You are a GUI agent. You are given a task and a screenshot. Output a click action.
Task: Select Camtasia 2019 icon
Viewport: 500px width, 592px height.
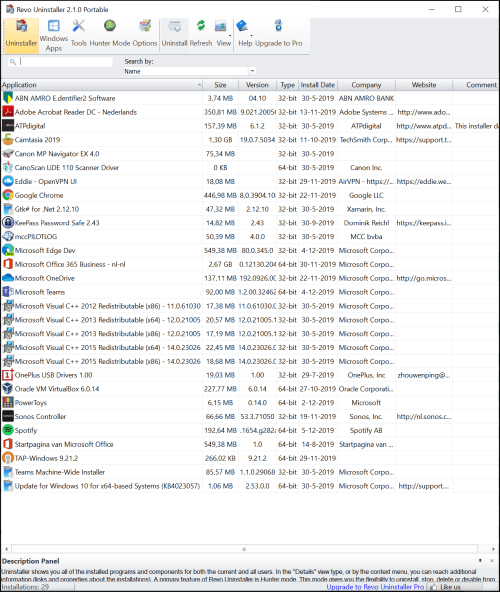[x=8, y=140]
